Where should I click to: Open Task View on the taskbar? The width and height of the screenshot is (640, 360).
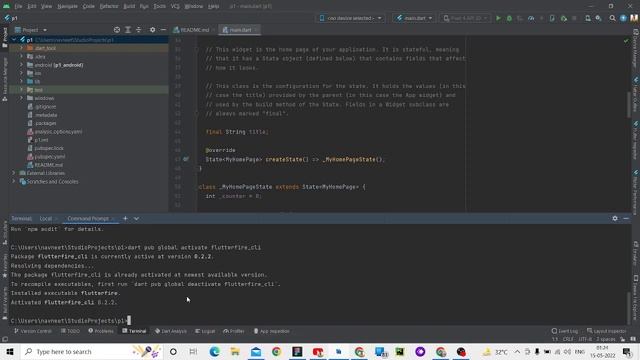(193, 351)
